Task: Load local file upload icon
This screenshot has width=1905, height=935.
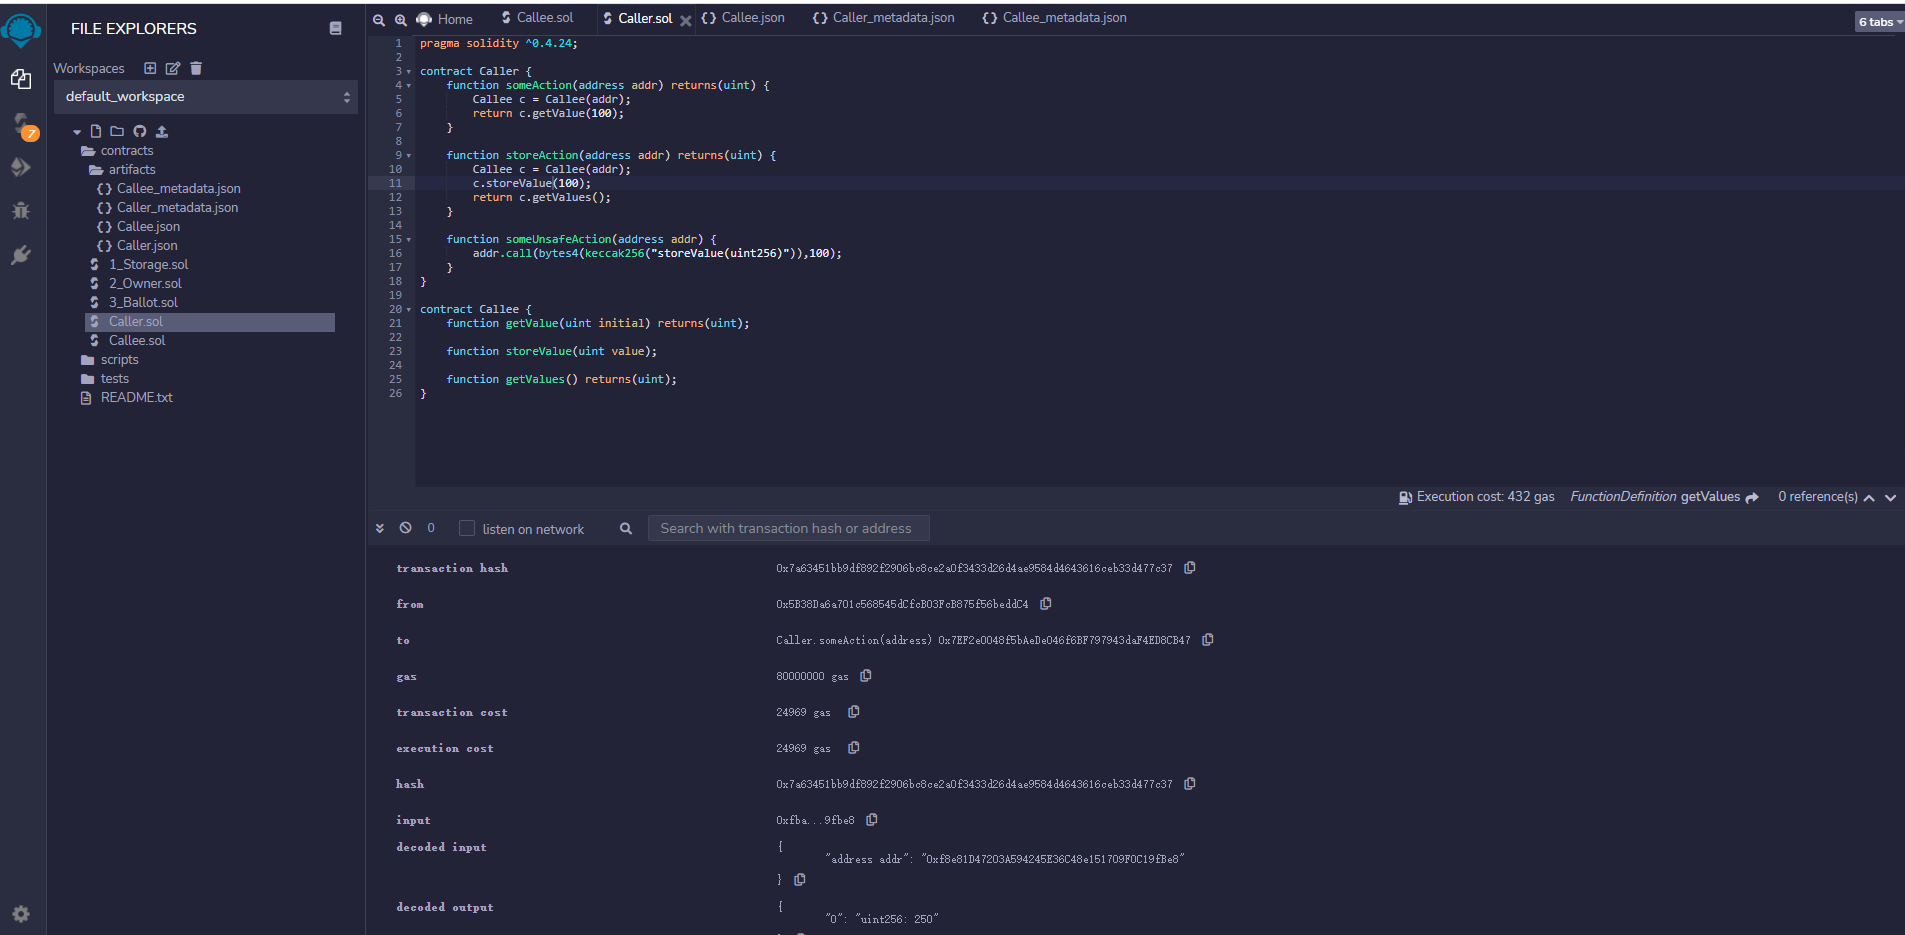Action: pyautogui.click(x=162, y=131)
